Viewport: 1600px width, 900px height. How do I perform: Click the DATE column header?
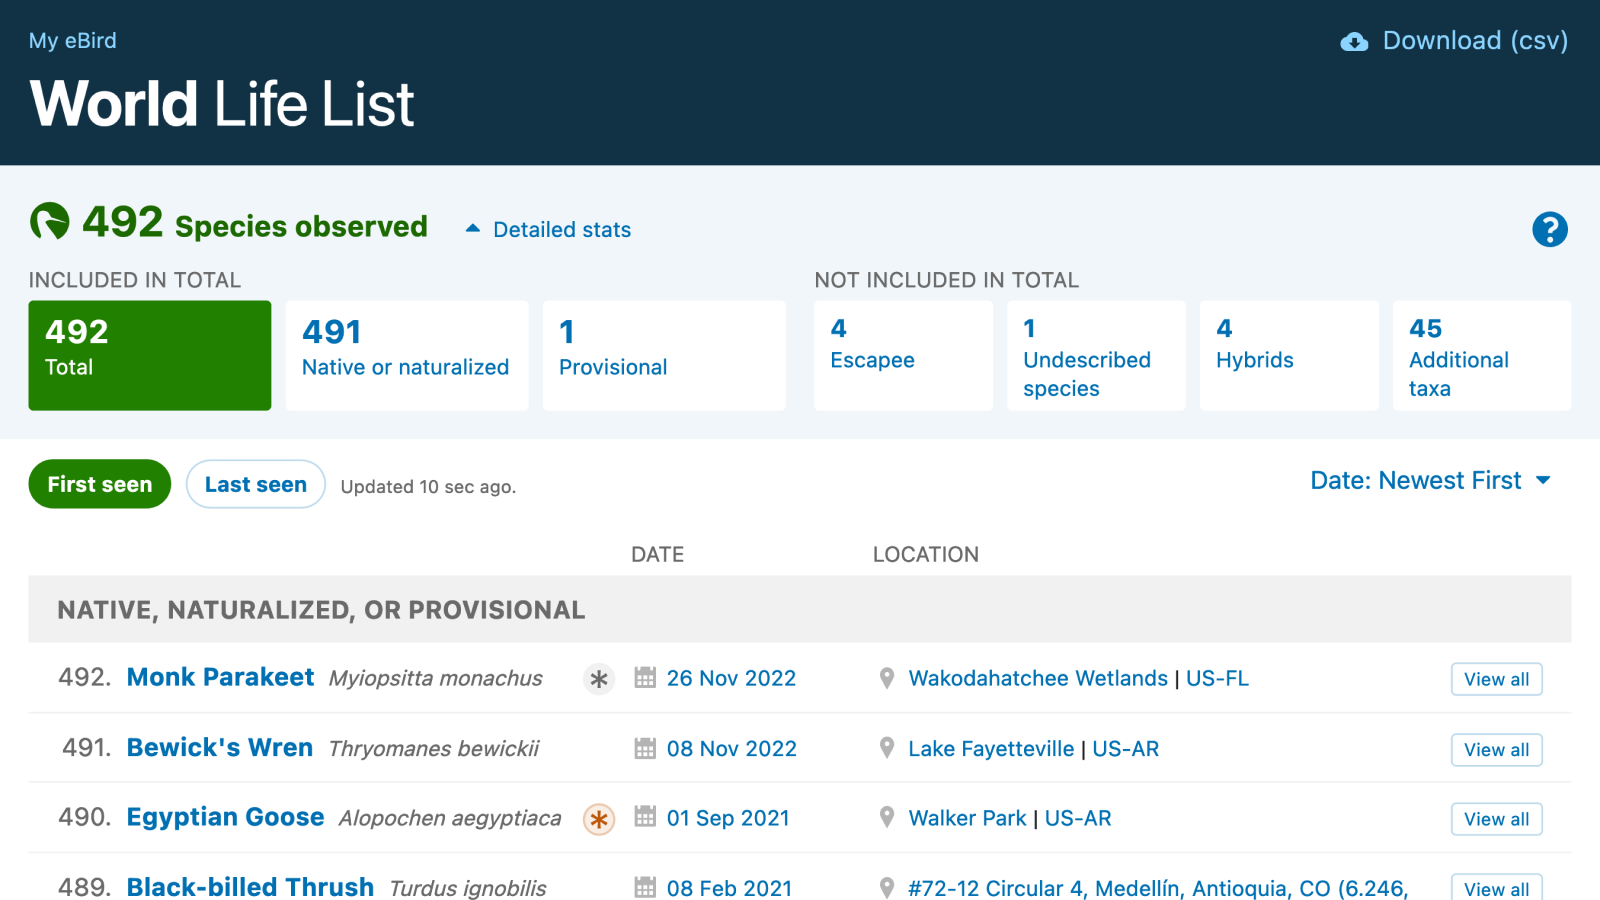pyautogui.click(x=657, y=554)
